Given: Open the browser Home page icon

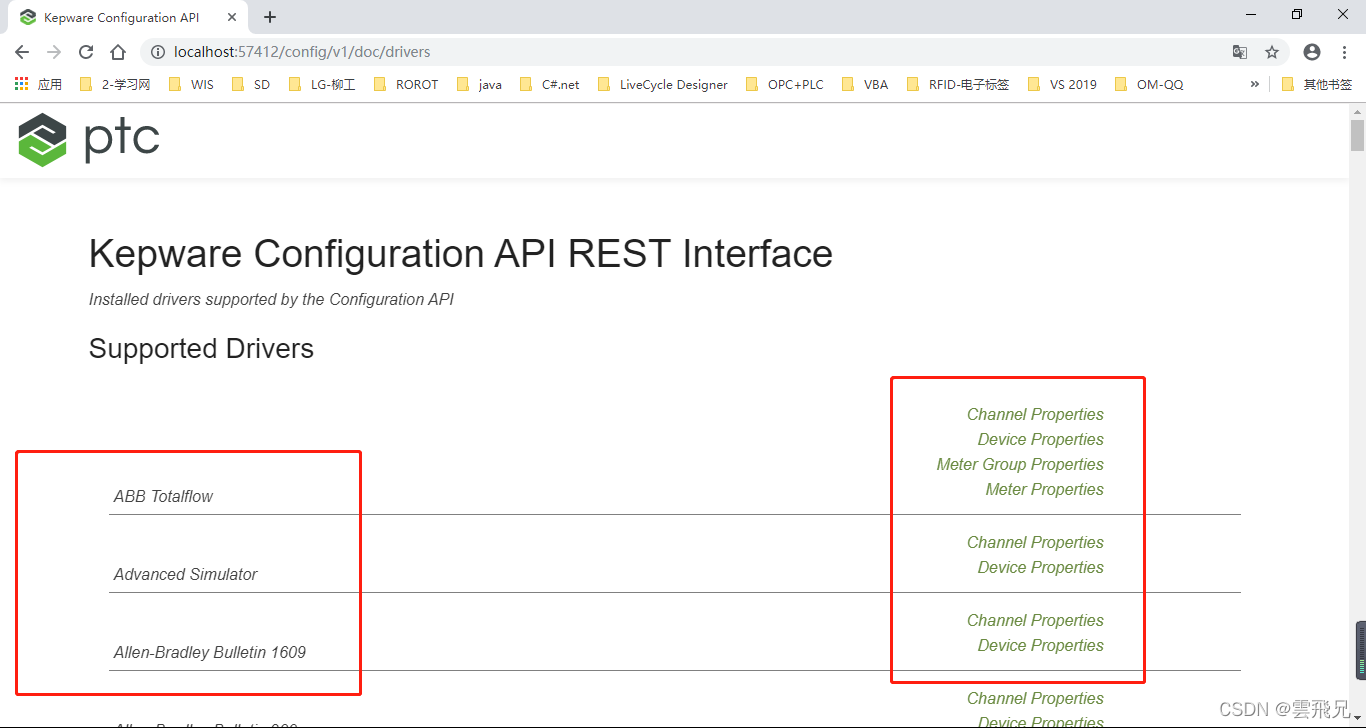Looking at the screenshot, I should [118, 52].
